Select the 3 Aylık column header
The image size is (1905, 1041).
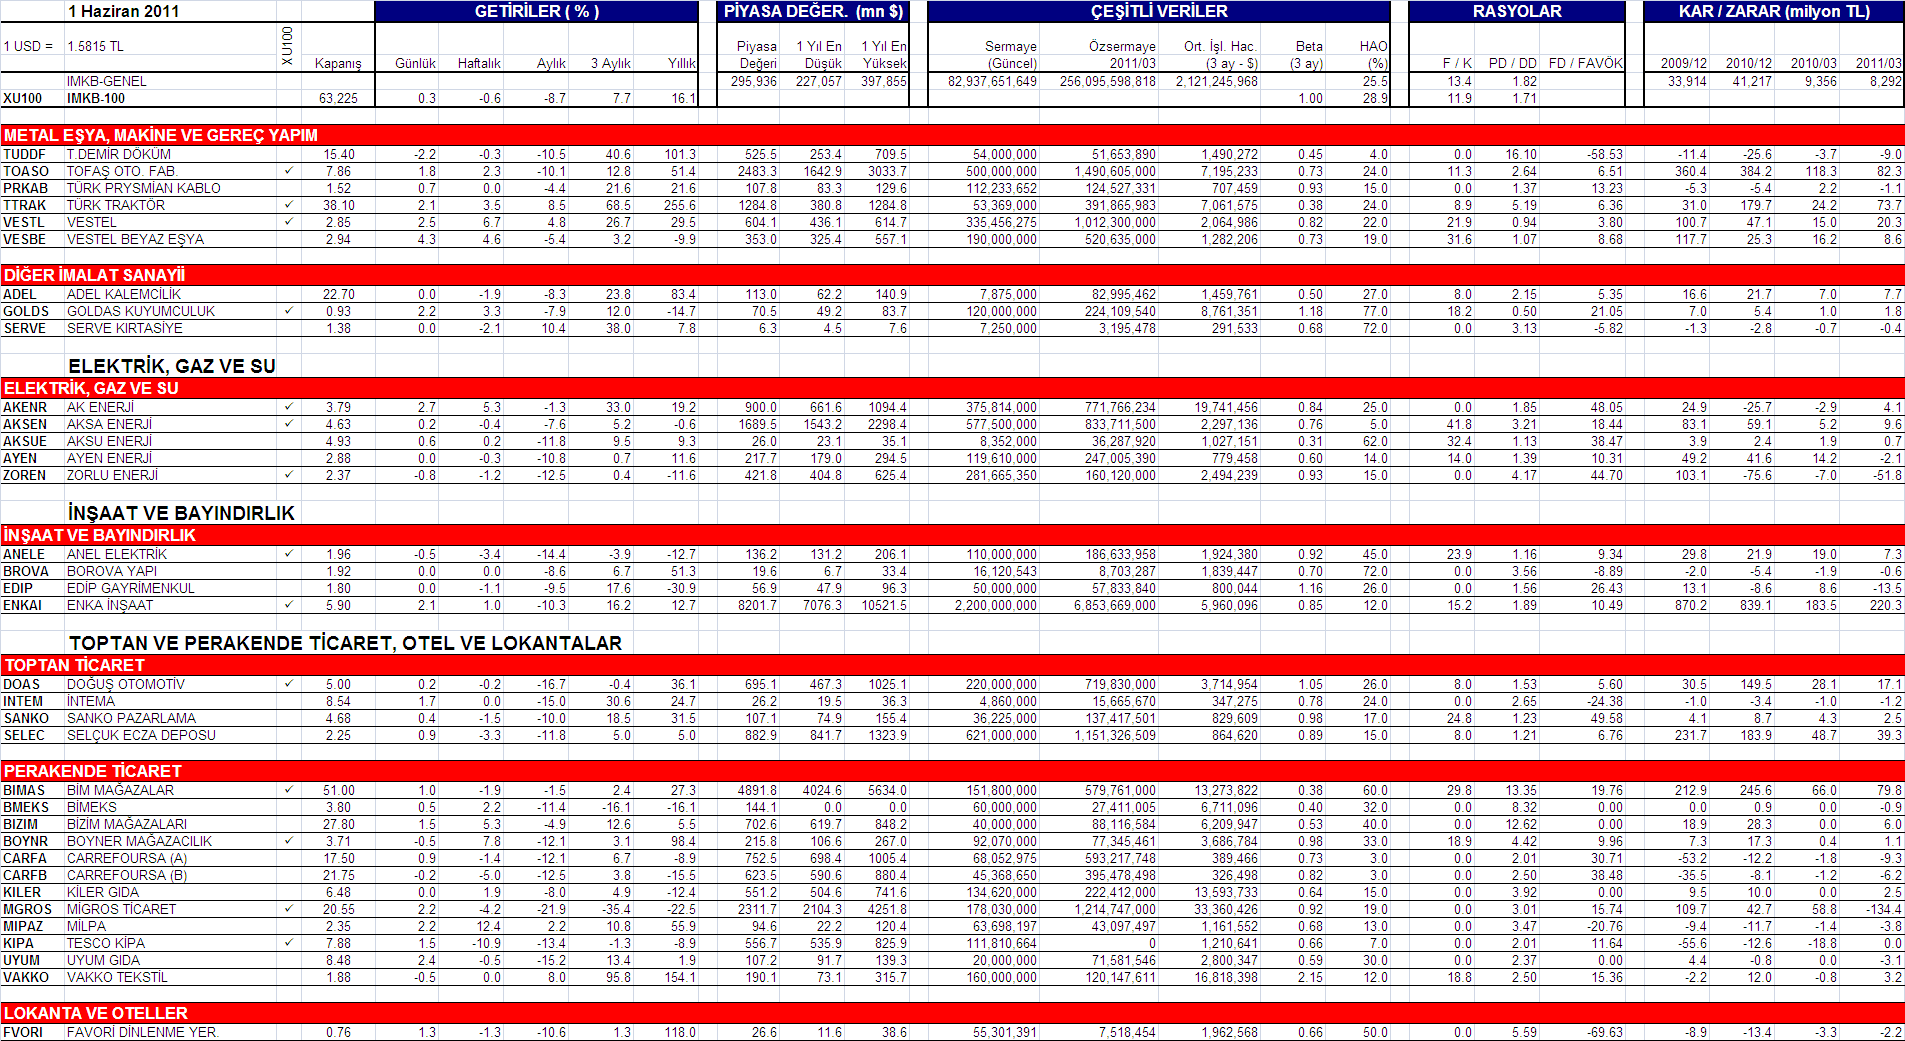coord(611,63)
